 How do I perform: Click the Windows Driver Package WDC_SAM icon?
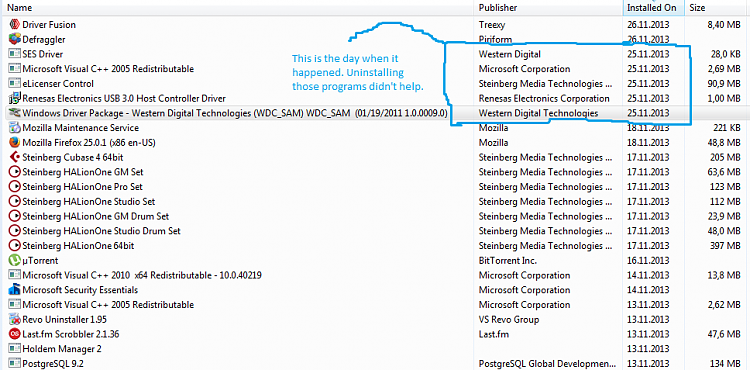[15, 113]
